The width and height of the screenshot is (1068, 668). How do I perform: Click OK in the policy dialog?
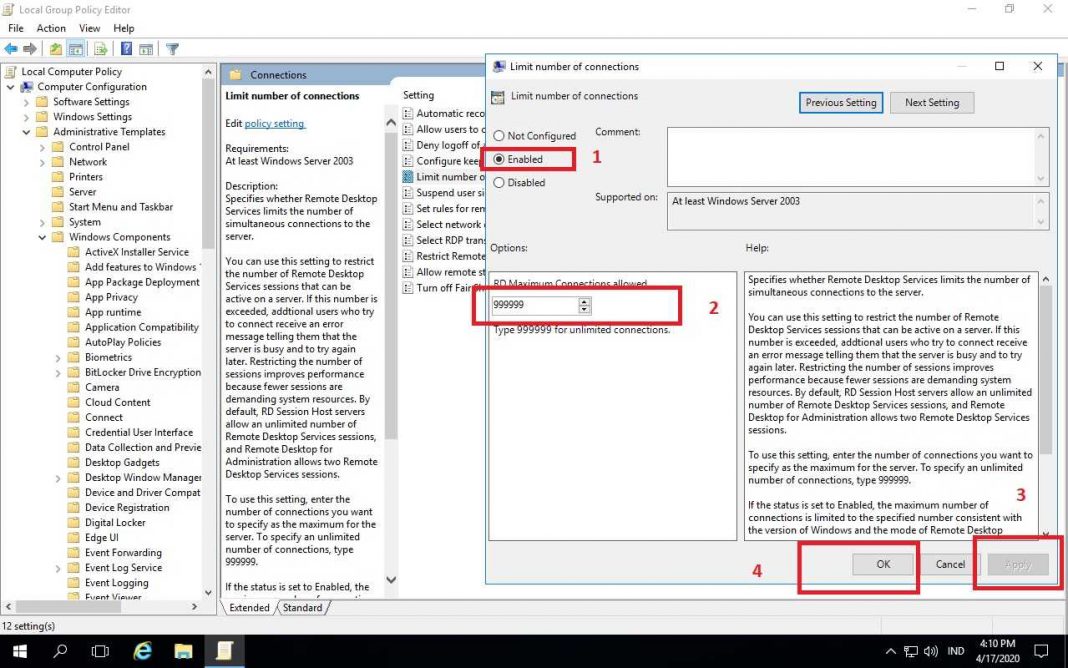pos(883,564)
